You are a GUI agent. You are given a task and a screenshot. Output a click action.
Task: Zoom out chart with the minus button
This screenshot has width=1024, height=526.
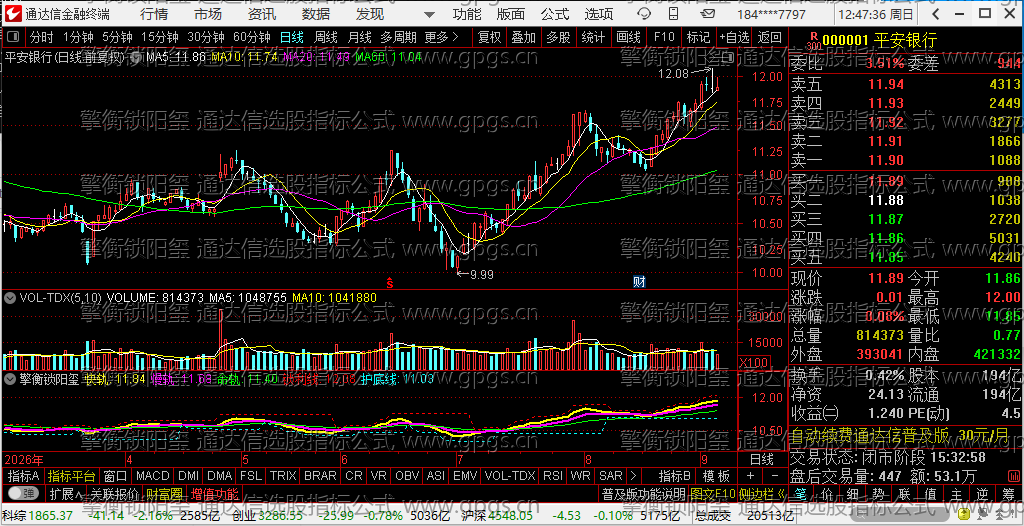tap(775, 475)
